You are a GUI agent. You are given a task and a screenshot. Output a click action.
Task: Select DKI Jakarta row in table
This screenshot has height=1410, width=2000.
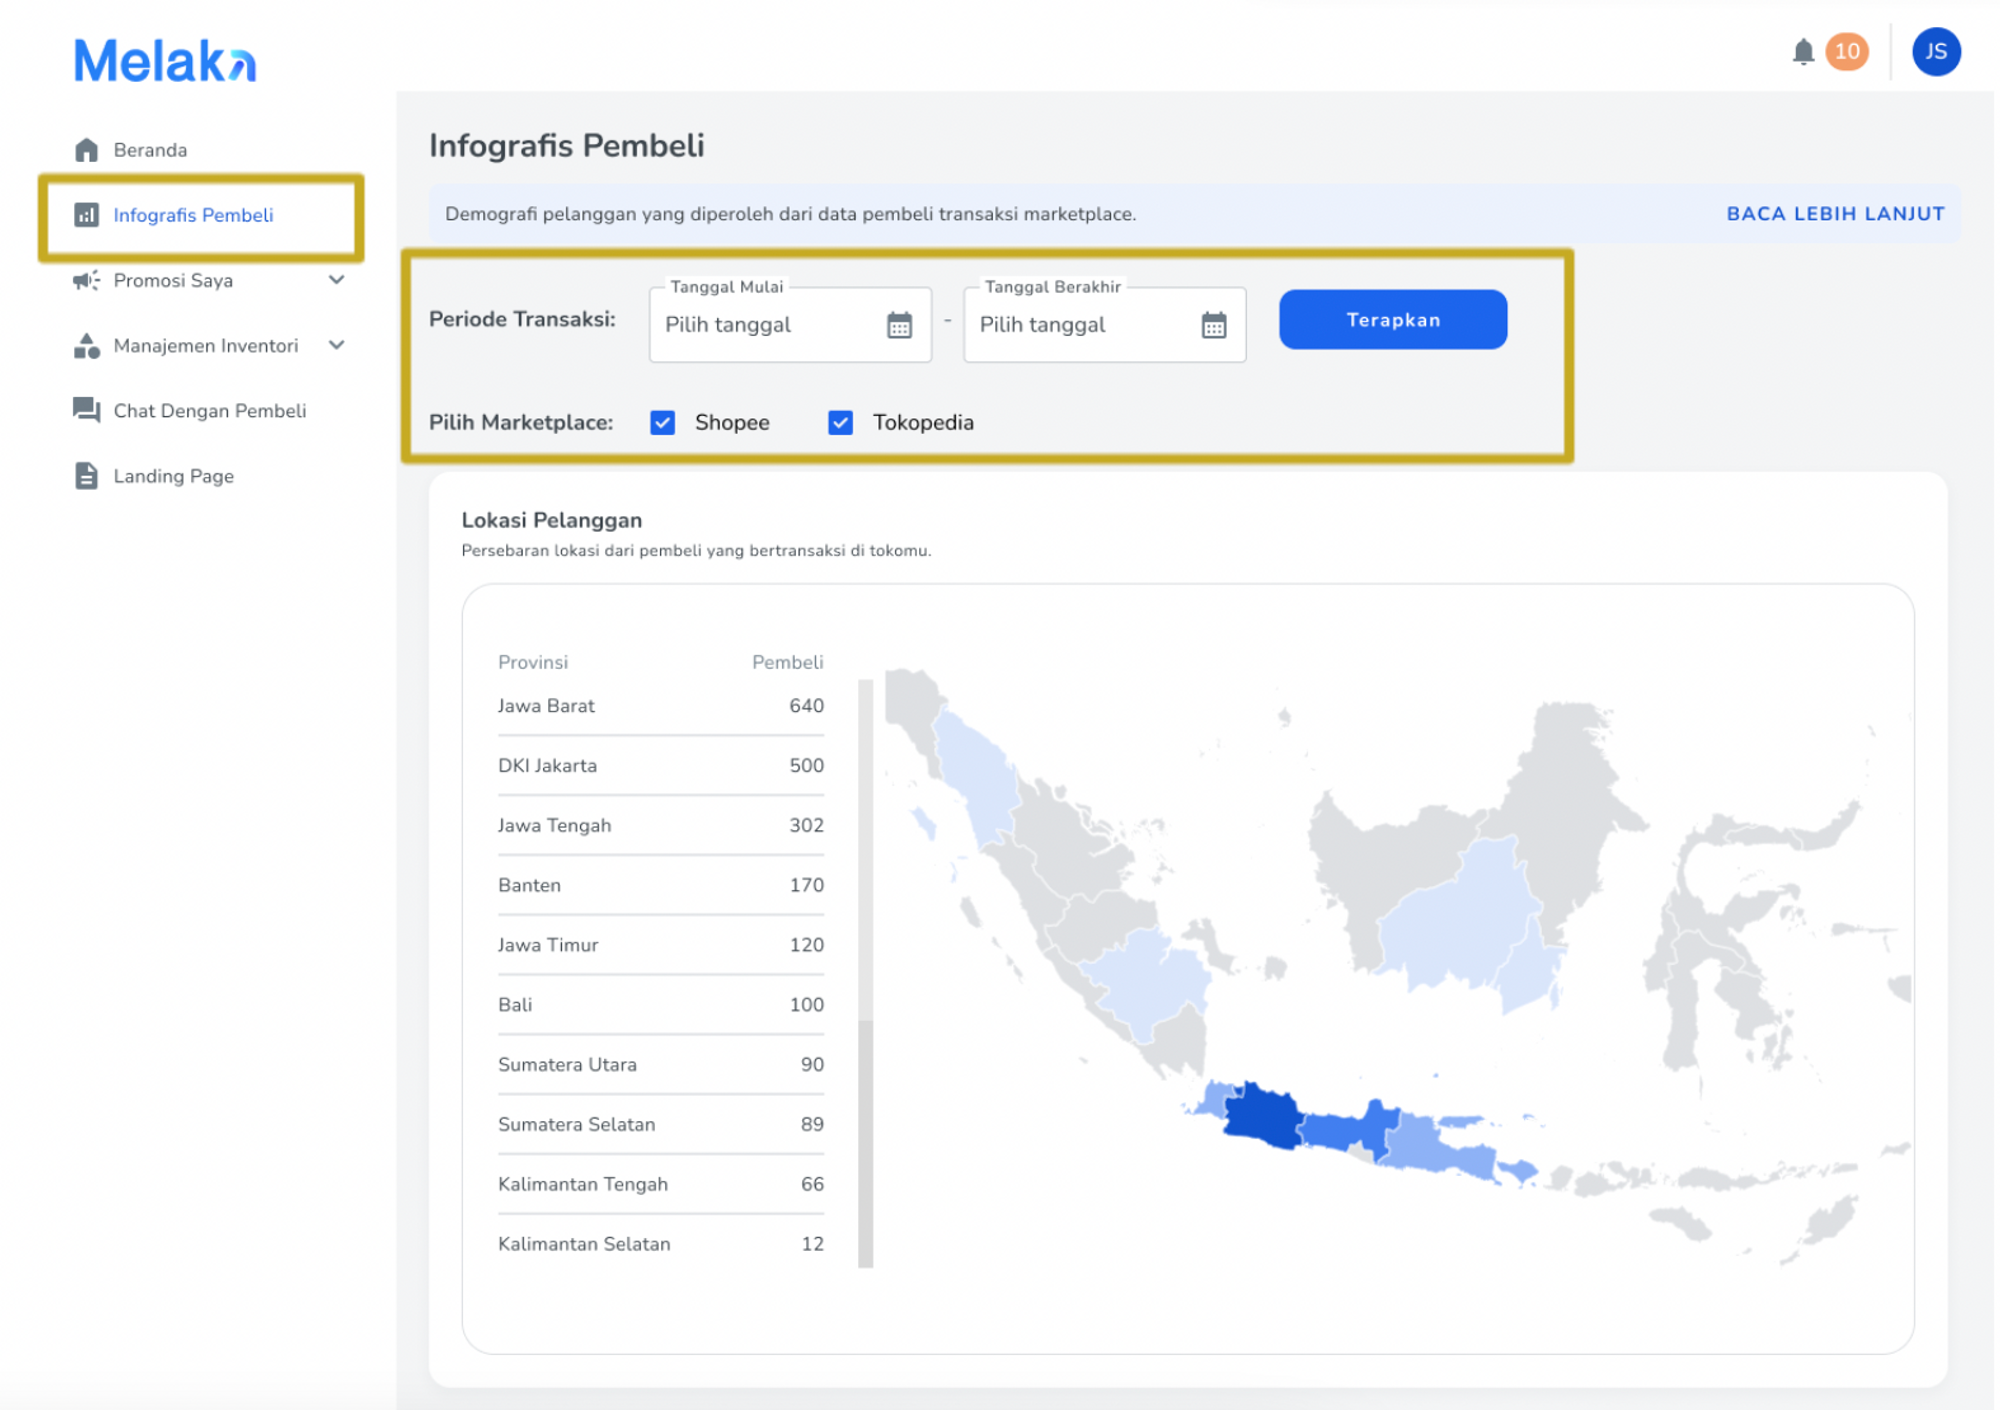[x=660, y=766]
